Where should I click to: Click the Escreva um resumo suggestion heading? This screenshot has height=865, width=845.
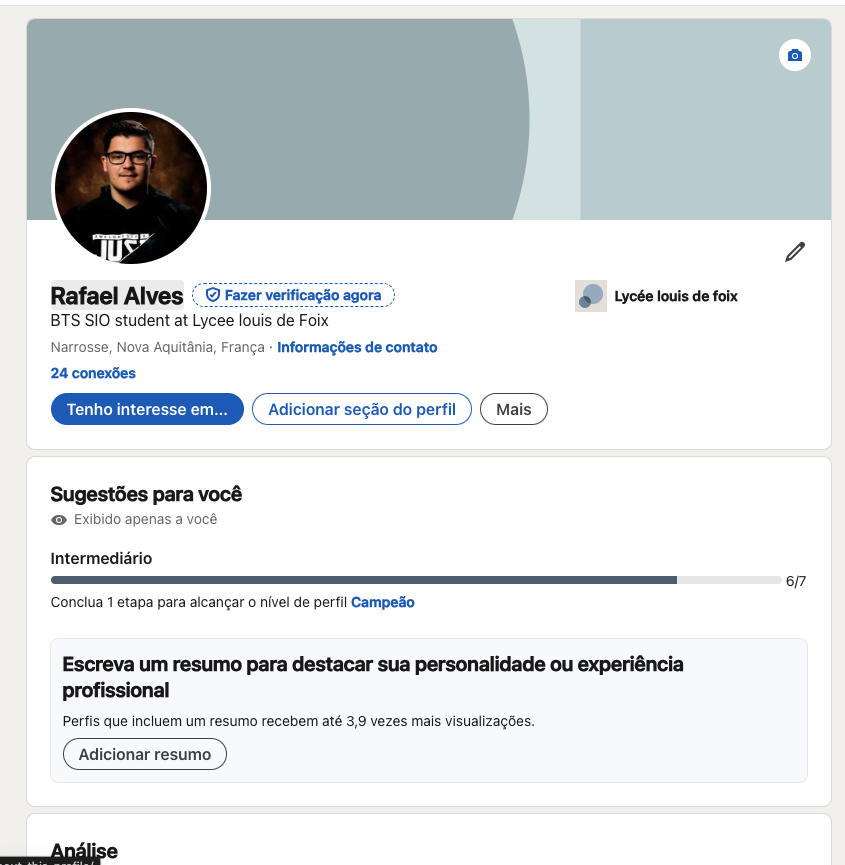point(373,677)
